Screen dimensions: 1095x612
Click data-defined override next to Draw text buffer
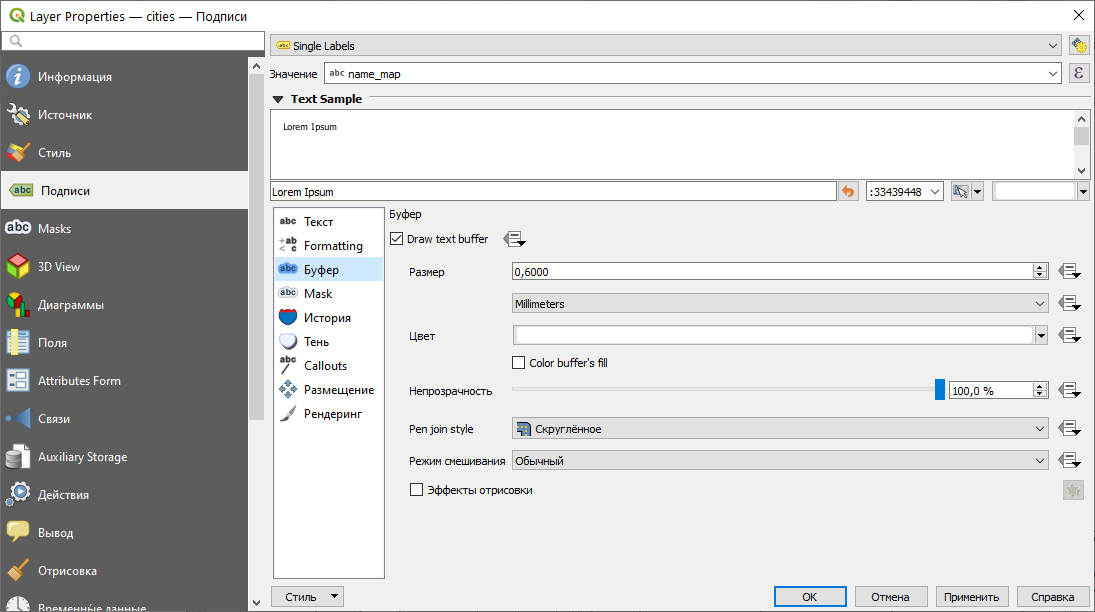(x=514, y=239)
